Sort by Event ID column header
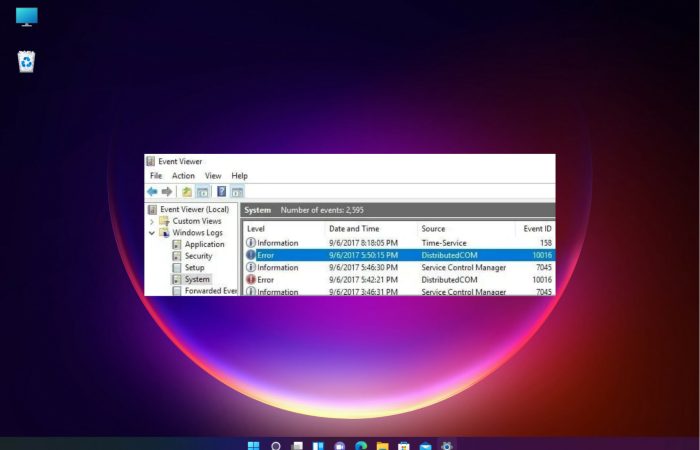Screen dimensions: 700x450 538,229
